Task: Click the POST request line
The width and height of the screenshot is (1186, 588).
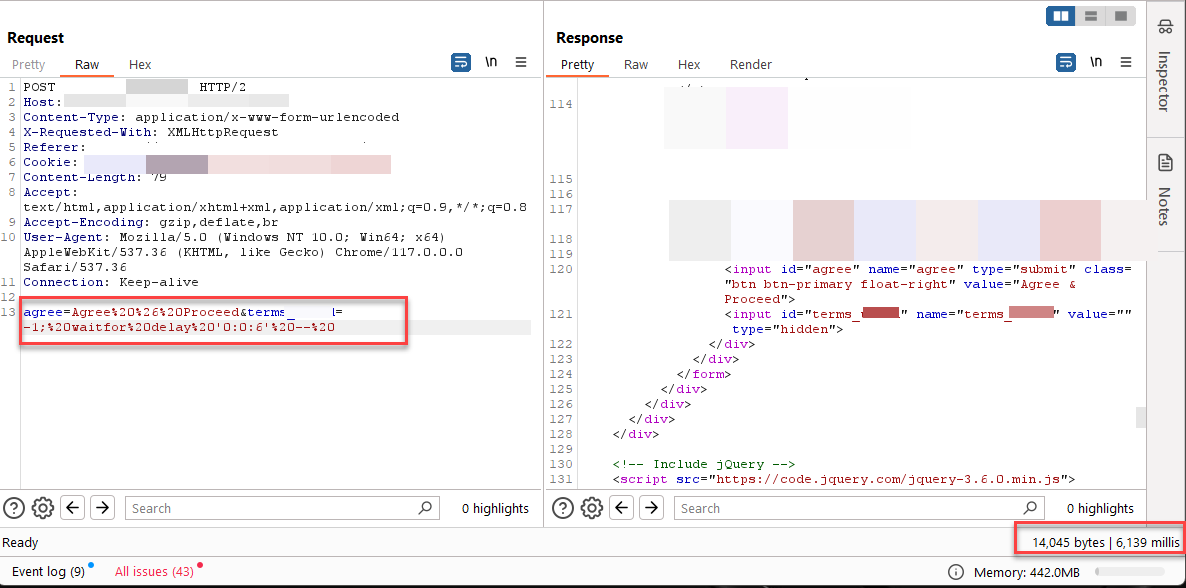Action: point(135,87)
